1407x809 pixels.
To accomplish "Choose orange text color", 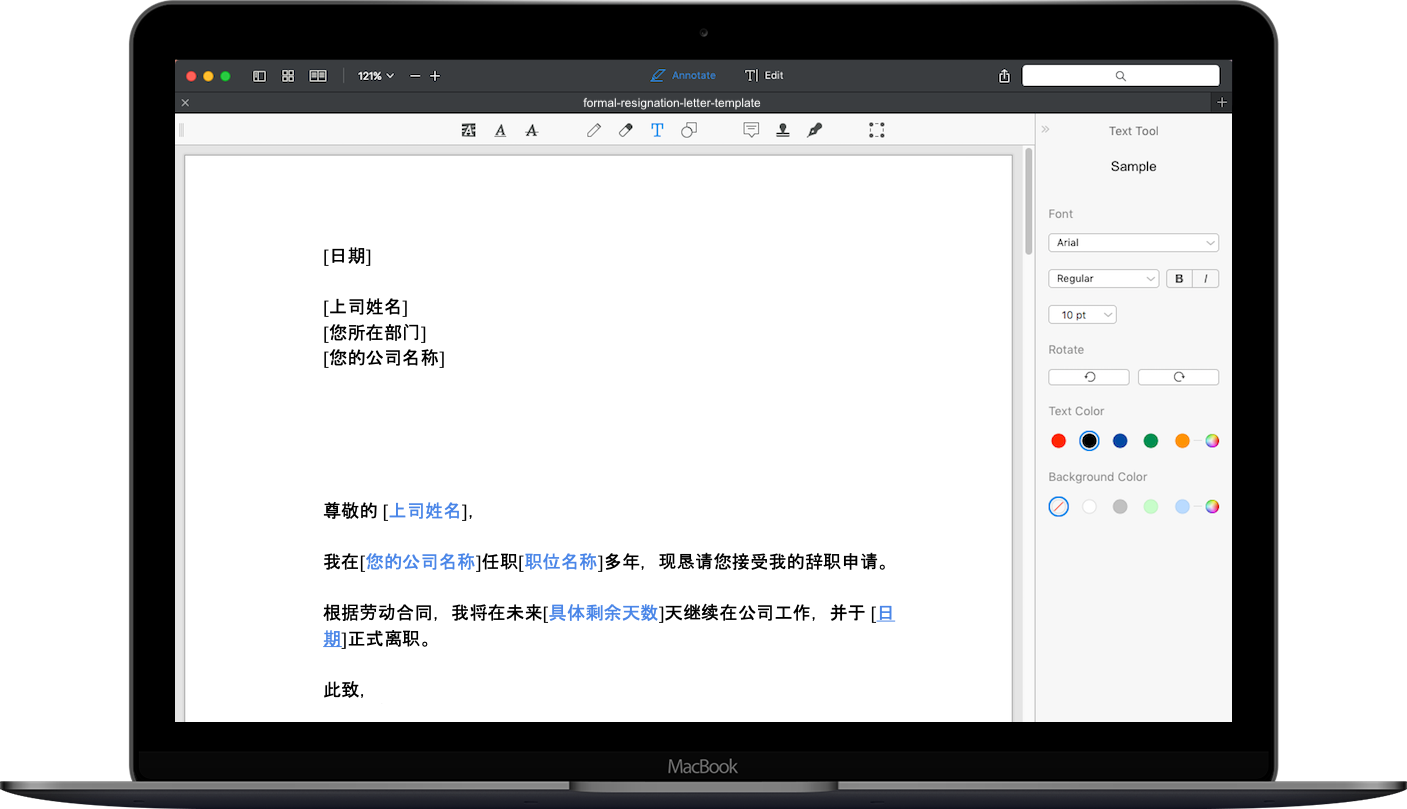I will coord(1182,441).
